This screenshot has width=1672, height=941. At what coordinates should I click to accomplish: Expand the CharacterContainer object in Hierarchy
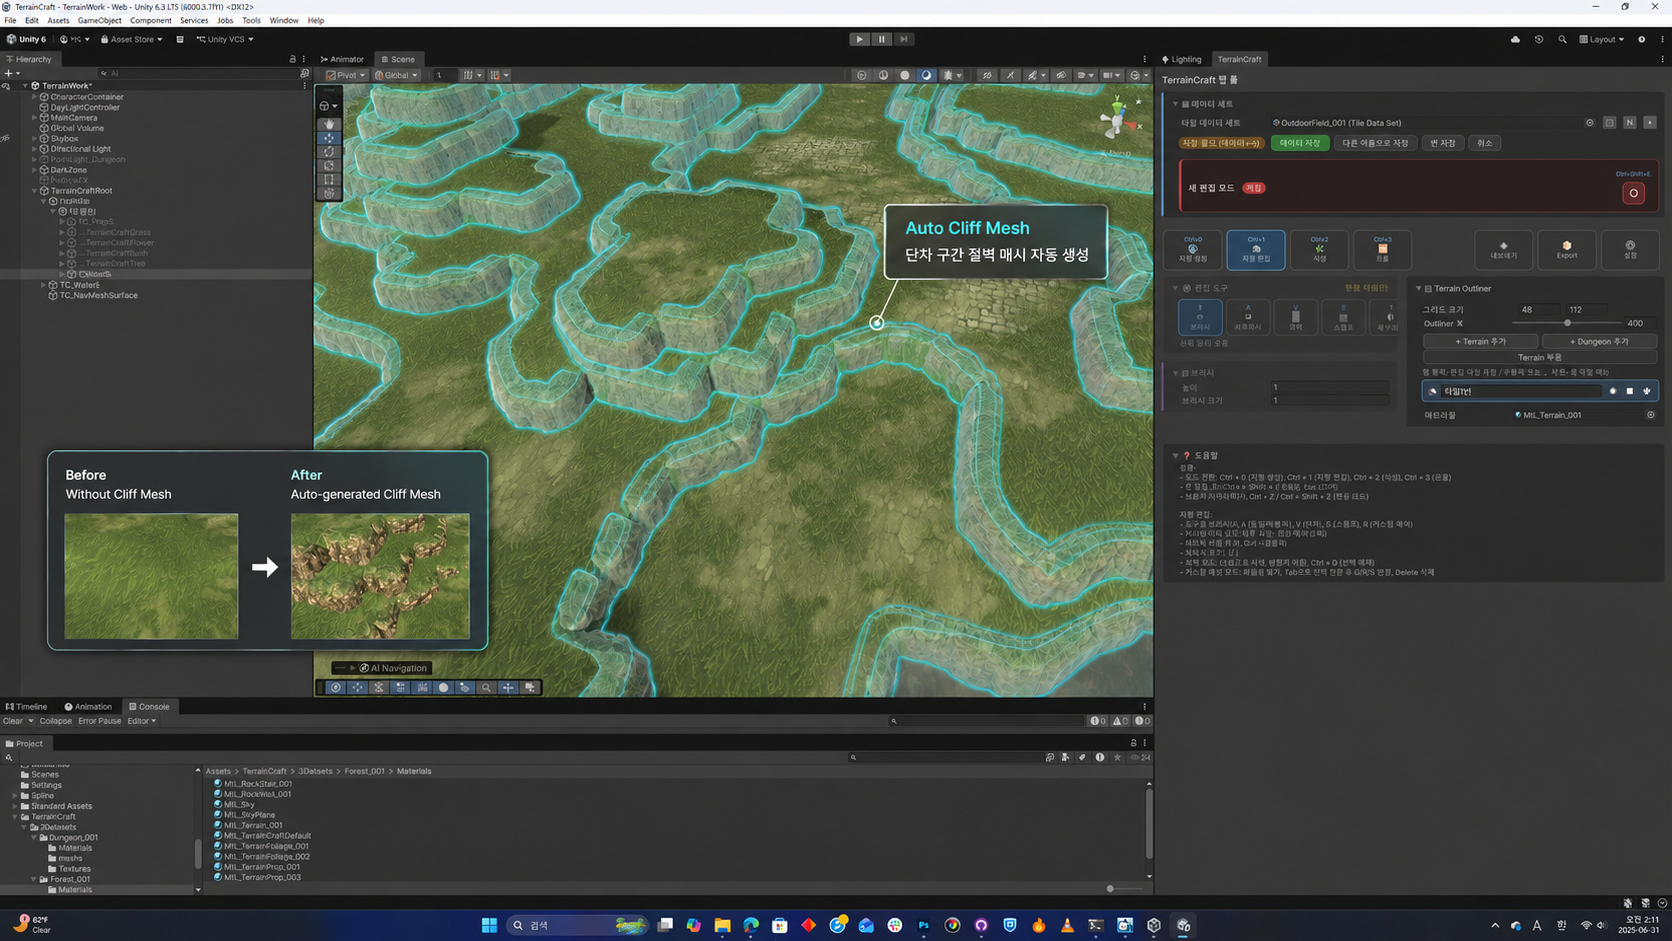(x=35, y=97)
